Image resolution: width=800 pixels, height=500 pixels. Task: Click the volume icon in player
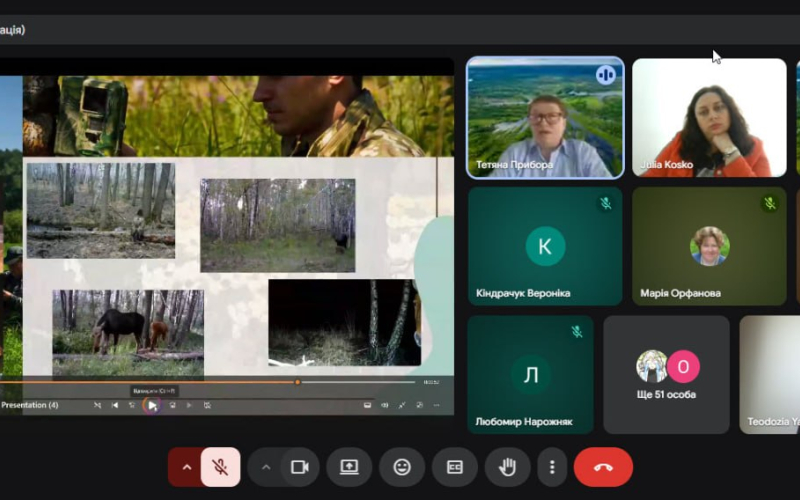[385, 405]
